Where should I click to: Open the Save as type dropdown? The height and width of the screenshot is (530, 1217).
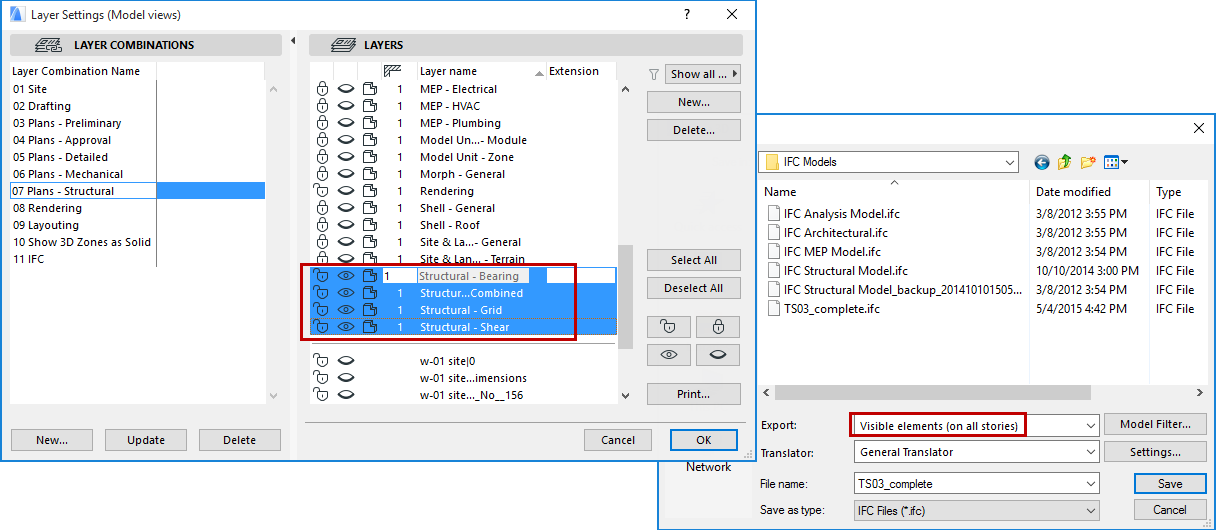(1090, 510)
